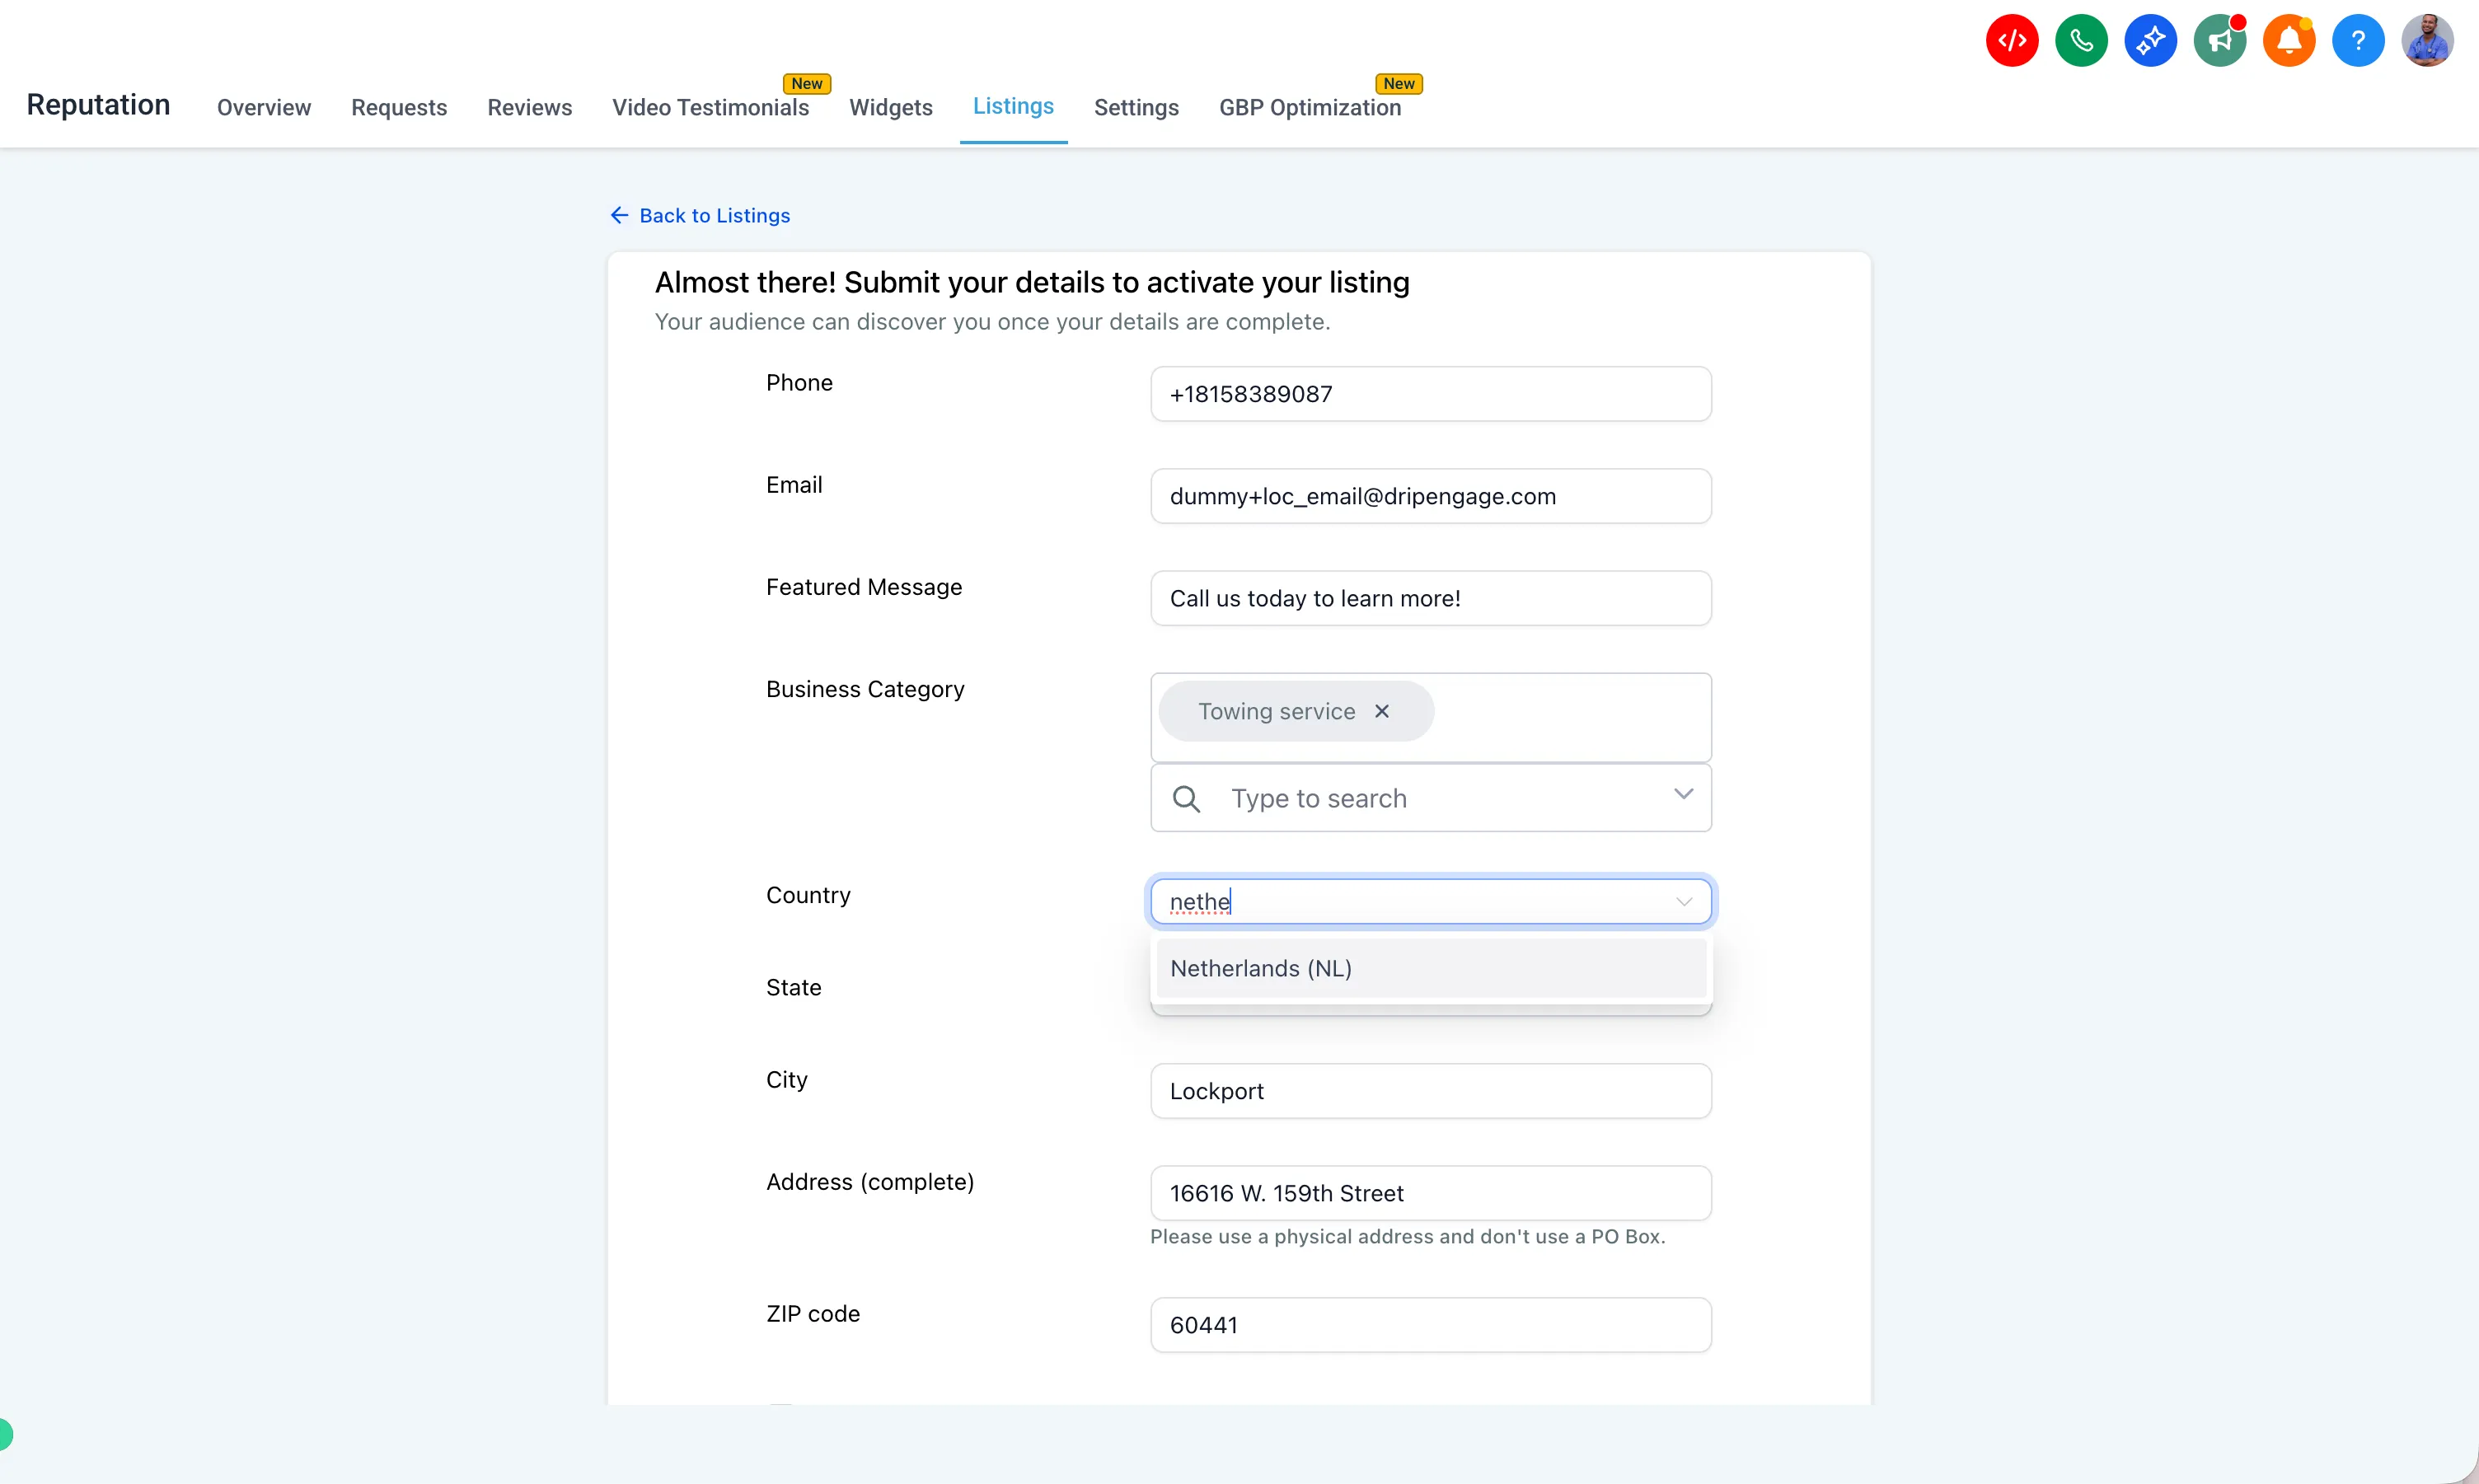Image resolution: width=2479 pixels, height=1484 pixels.
Task: Open the megaphone announcements icon
Action: 2219,41
